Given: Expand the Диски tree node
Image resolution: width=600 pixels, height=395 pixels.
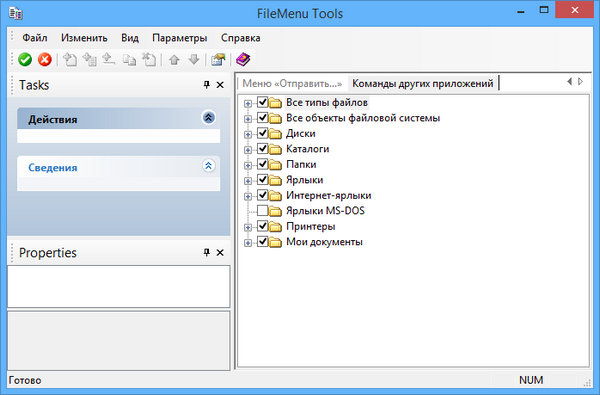Looking at the screenshot, I should pos(248,135).
